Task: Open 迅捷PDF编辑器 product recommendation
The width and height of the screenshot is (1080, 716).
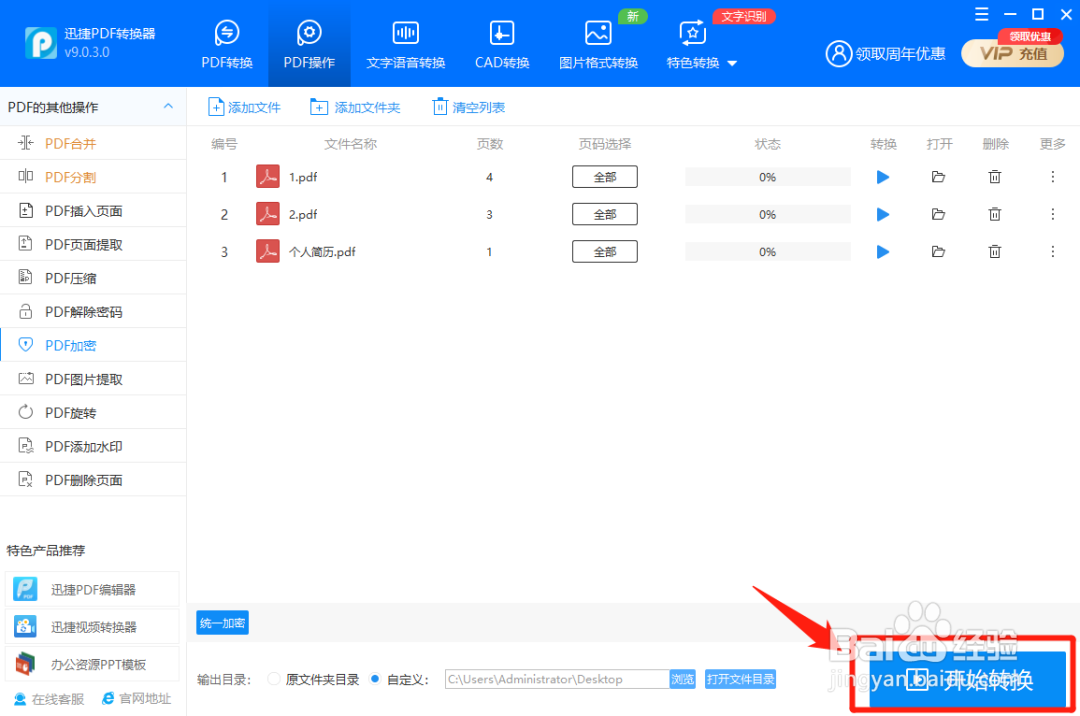Action: [92, 589]
